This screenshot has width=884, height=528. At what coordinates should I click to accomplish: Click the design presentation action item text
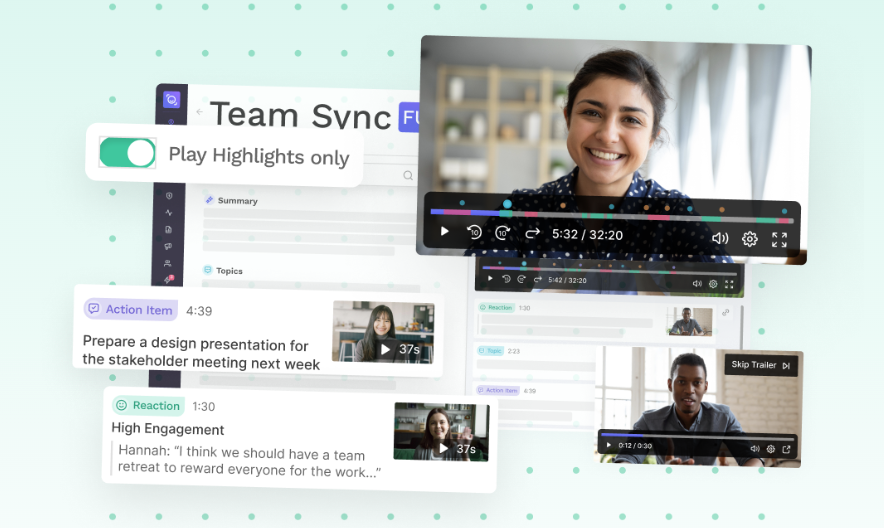click(x=201, y=352)
